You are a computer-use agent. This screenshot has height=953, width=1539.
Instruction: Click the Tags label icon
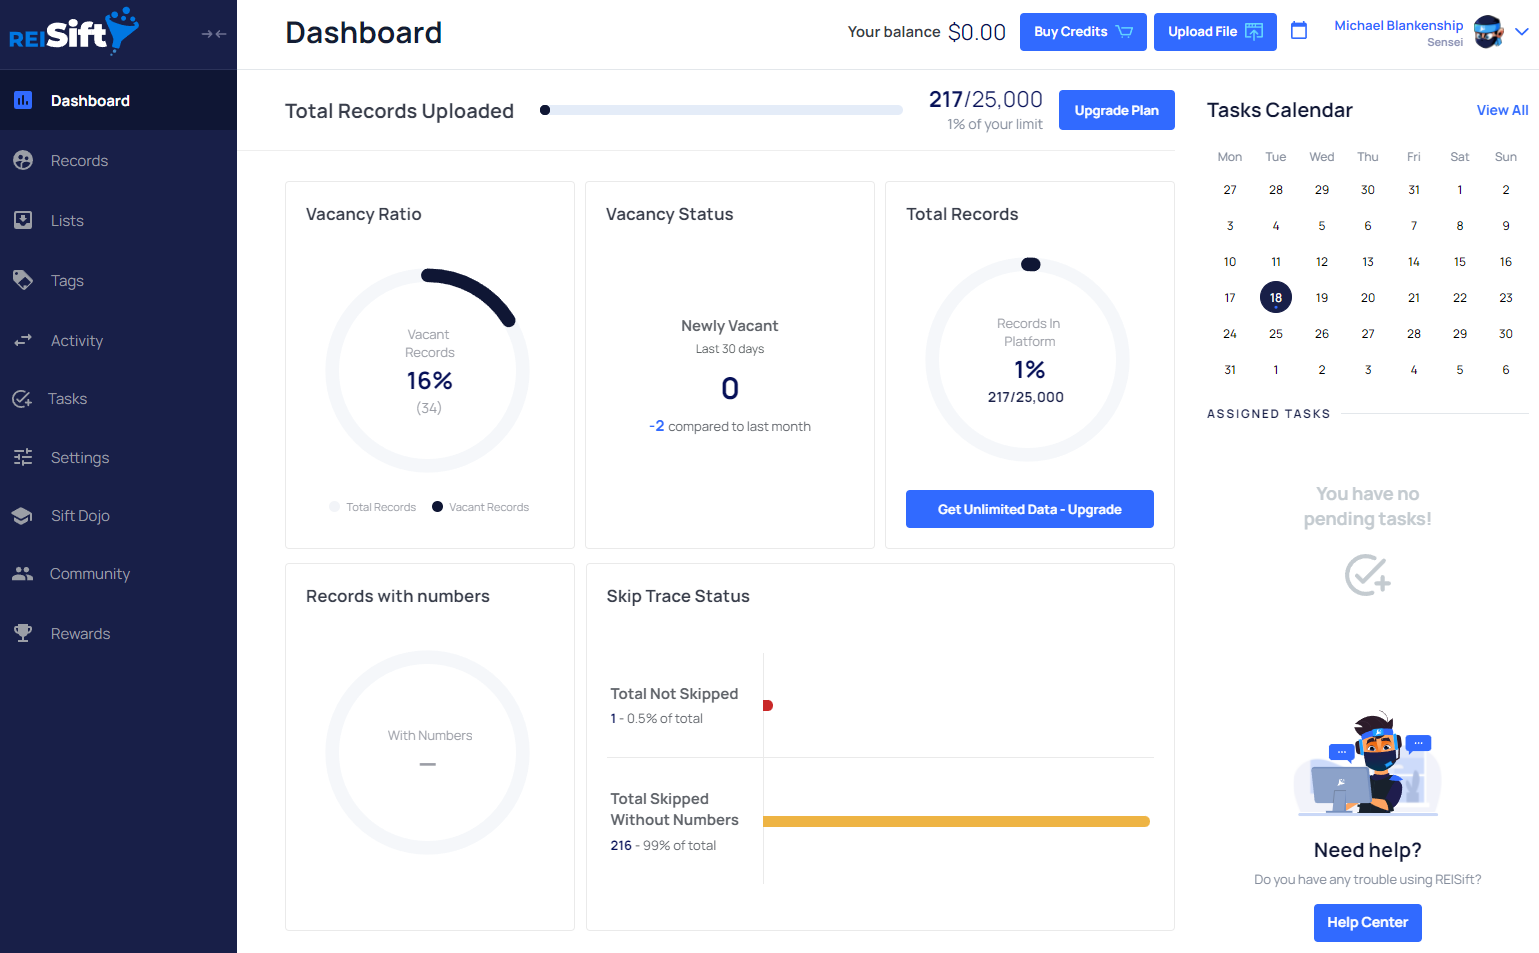23,280
